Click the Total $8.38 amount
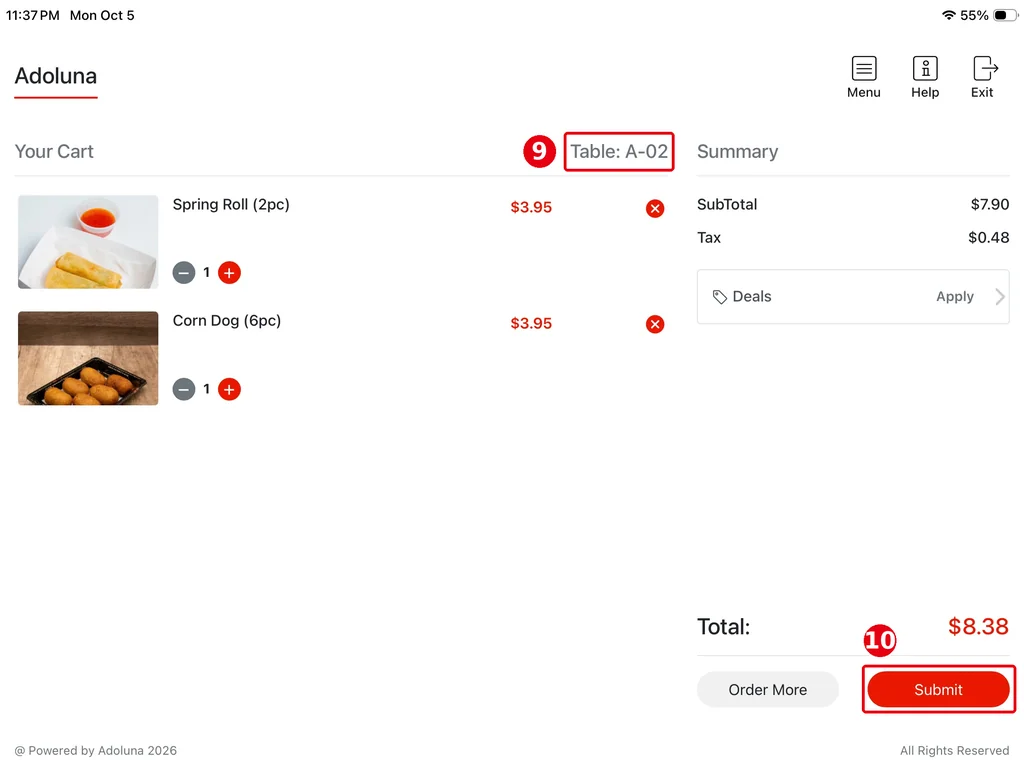The image size is (1024, 768). pyautogui.click(x=978, y=626)
